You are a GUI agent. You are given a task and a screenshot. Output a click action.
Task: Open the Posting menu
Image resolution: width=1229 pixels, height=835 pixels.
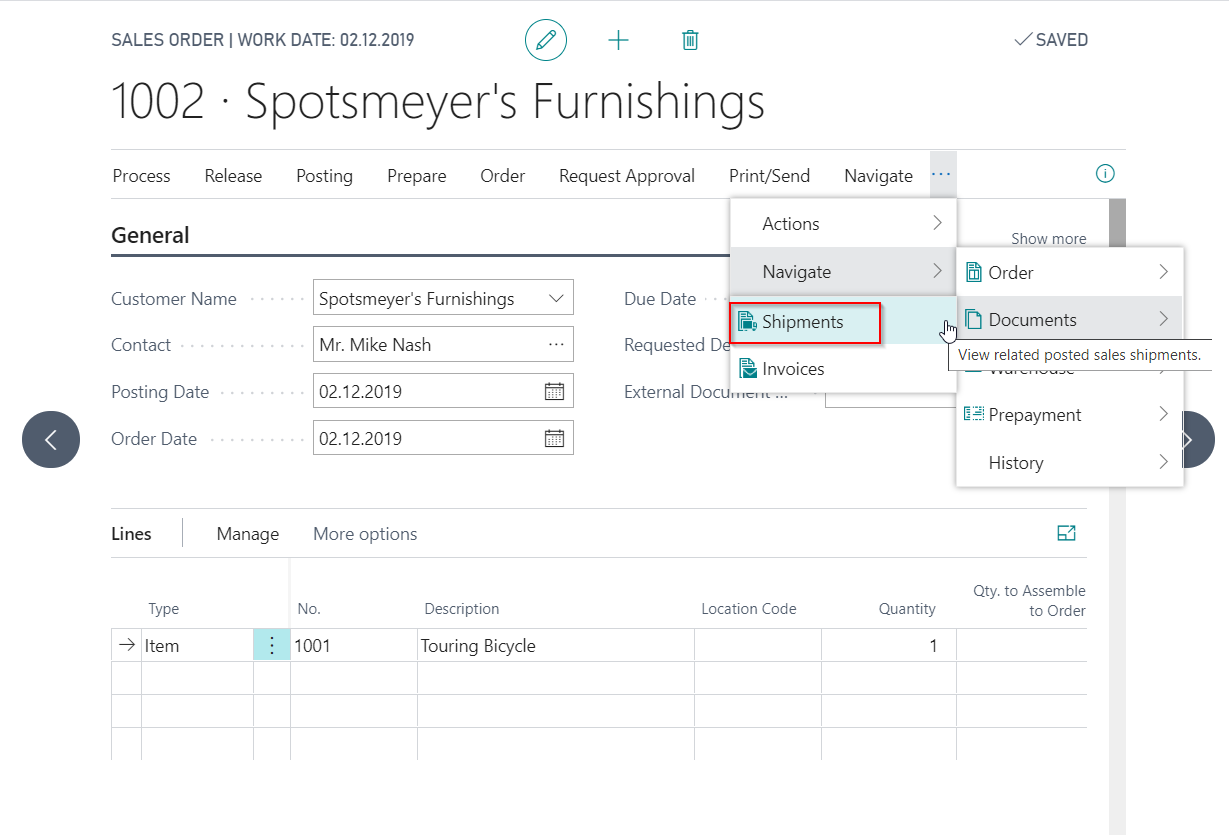pyautogui.click(x=324, y=176)
